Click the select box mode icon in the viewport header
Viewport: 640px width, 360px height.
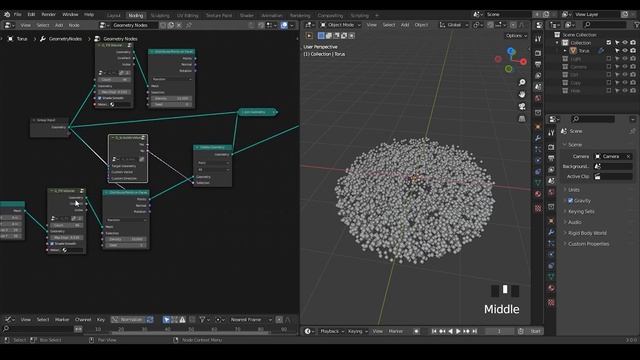pyautogui.click(x=321, y=36)
